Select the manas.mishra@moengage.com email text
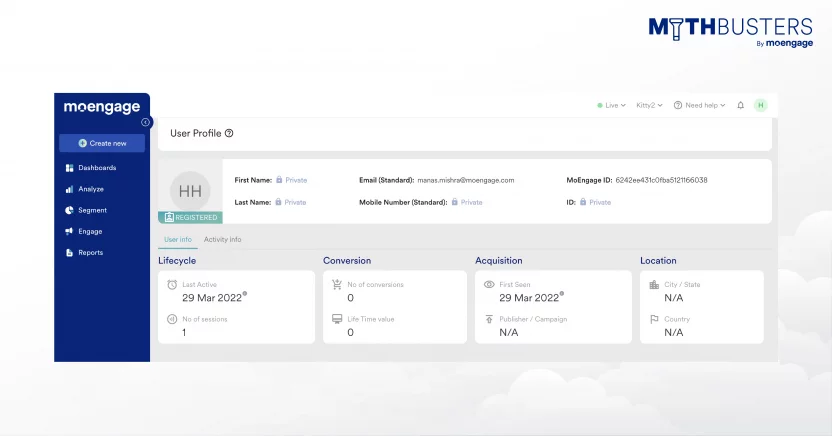The width and height of the screenshot is (832, 436). (465, 180)
